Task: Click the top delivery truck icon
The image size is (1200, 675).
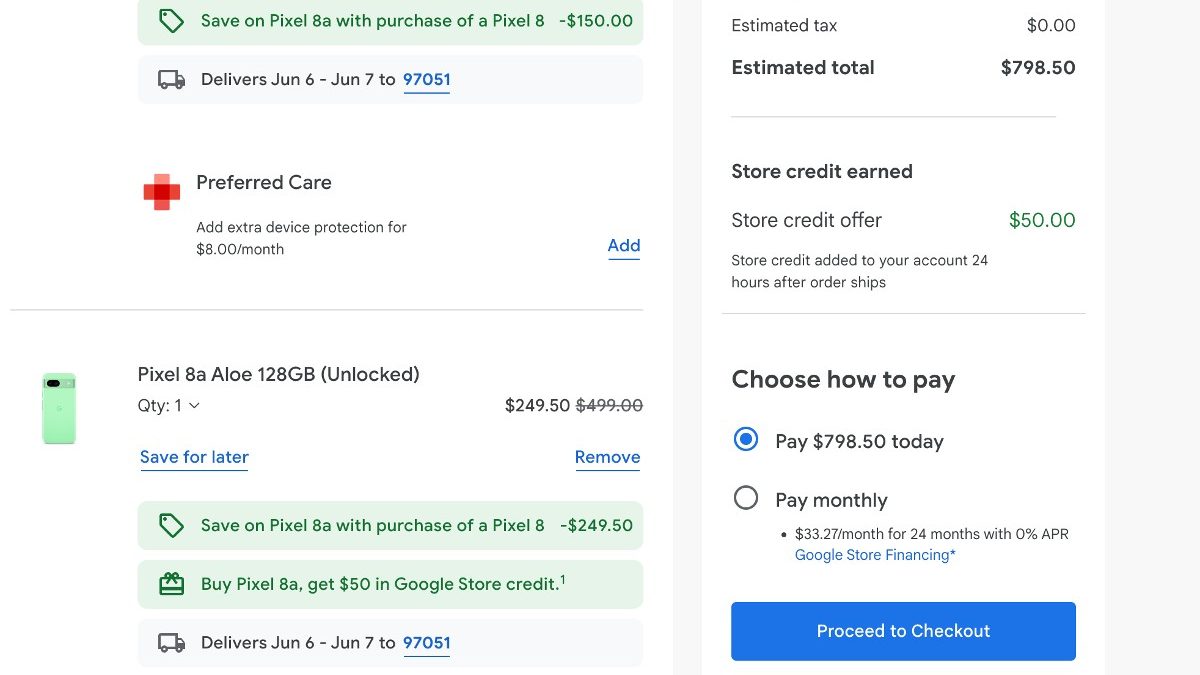Action: [172, 80]
